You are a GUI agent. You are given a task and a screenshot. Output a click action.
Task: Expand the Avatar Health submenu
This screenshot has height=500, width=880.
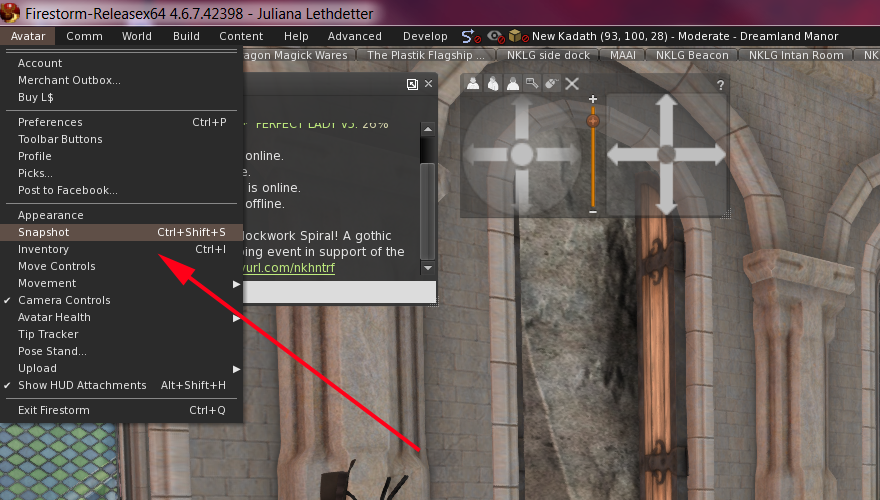coord(121,317)
